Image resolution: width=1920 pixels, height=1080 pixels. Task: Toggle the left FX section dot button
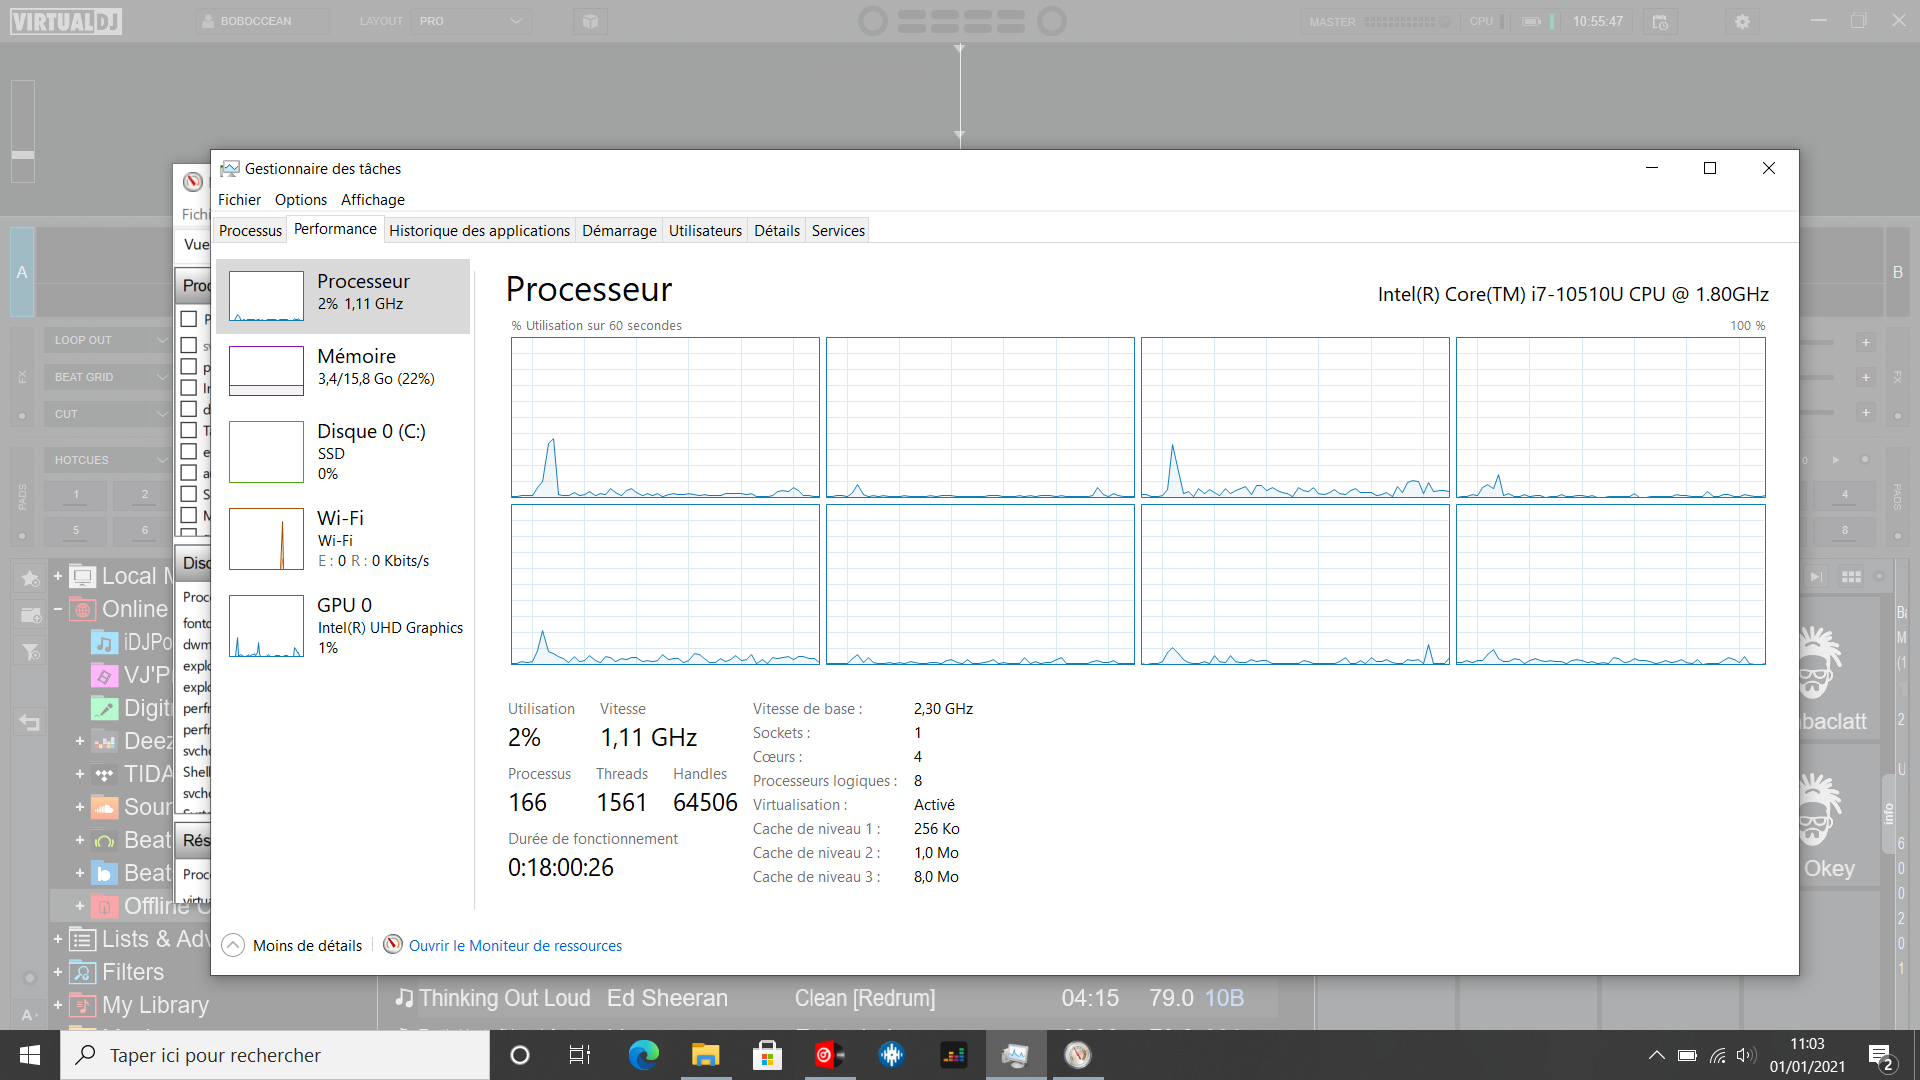(x=22, y=415)
